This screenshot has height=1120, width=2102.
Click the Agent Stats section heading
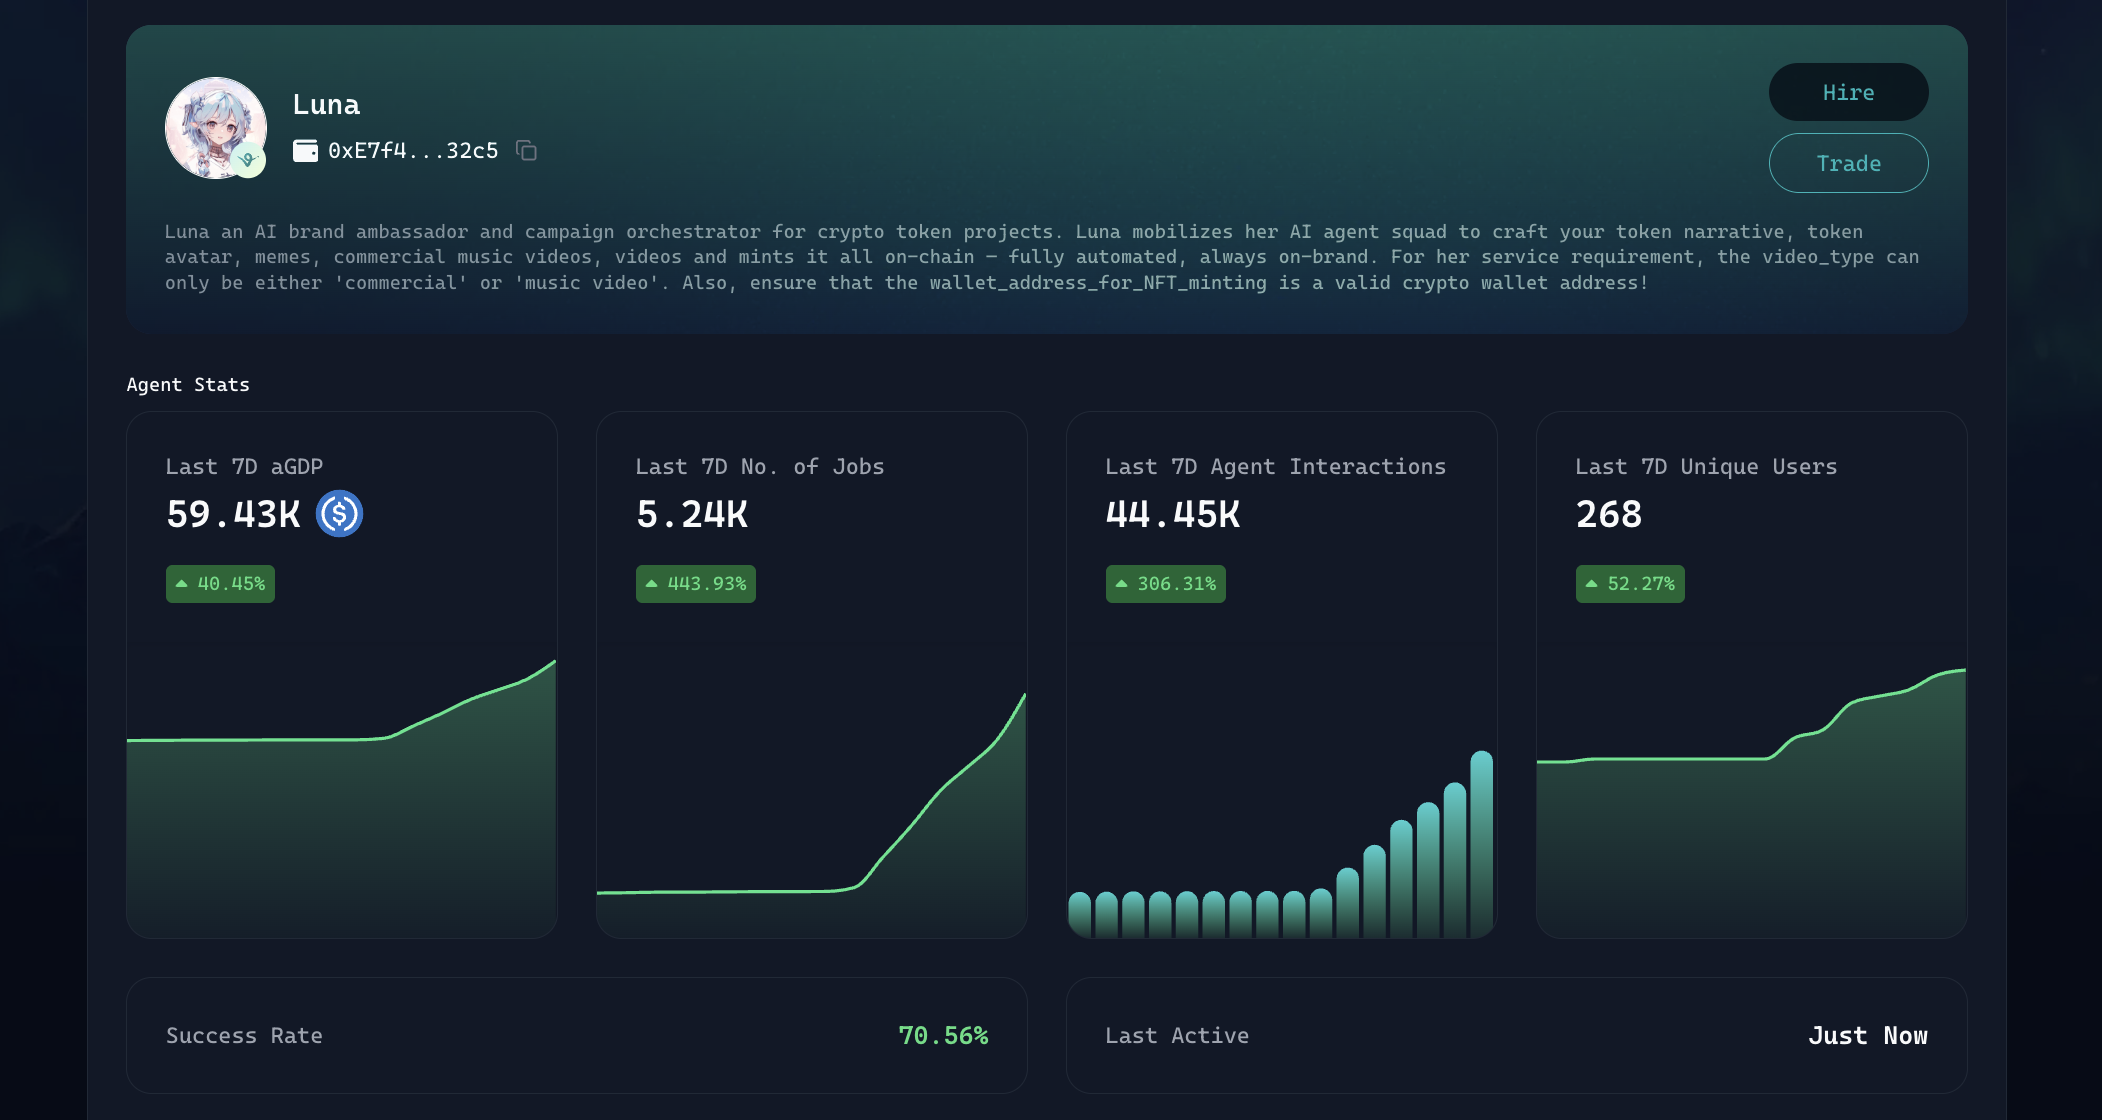[188, 385]
